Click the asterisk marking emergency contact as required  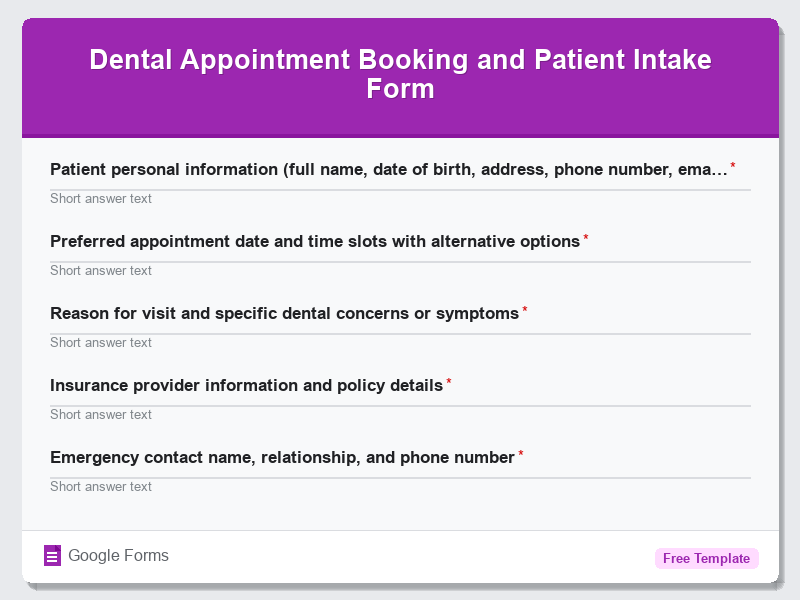coord(519,452)
